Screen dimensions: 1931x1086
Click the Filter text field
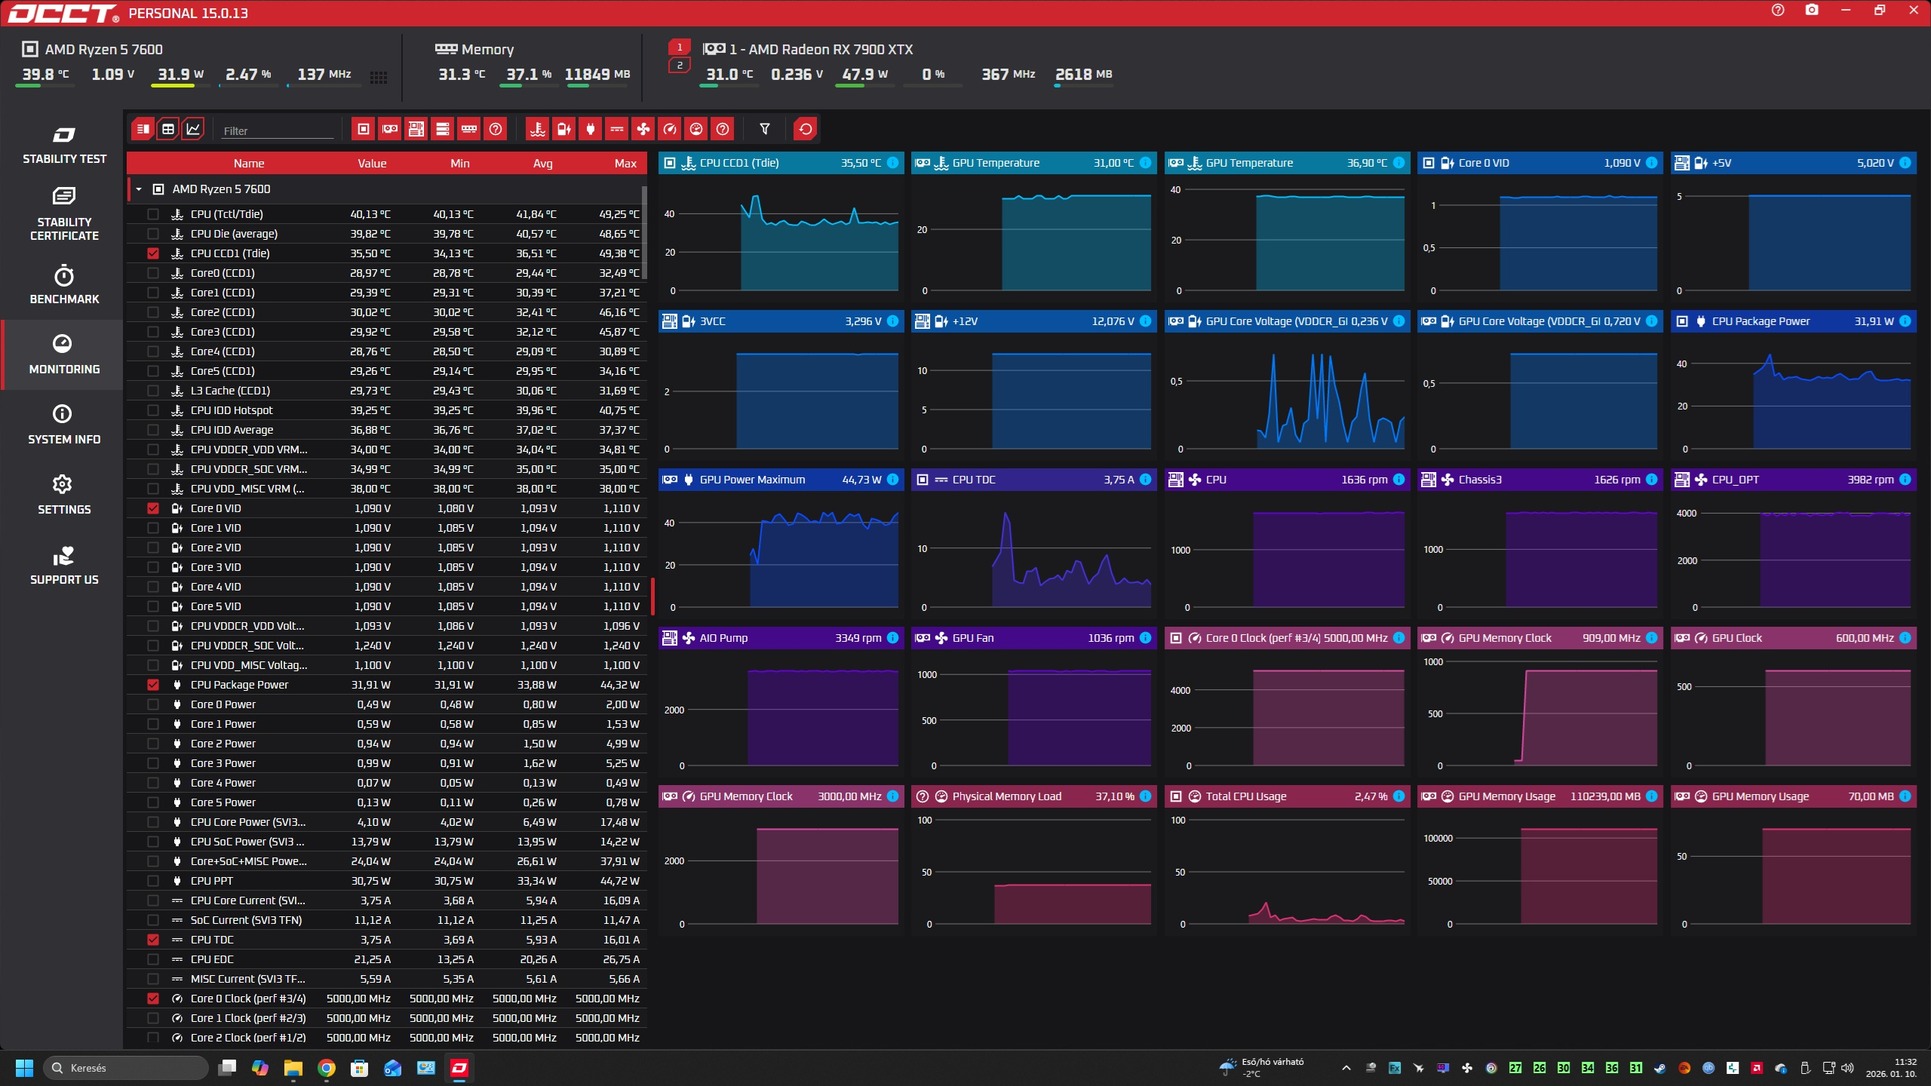(277, 130)
